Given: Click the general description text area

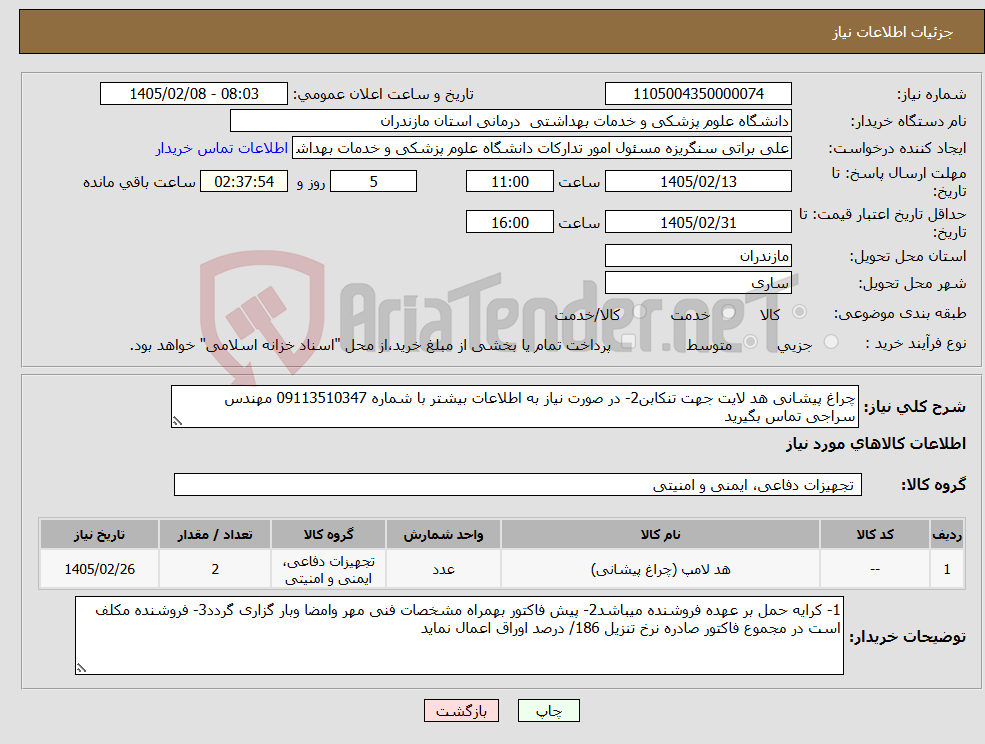Looking at the screenshot, I should [x=514, y=407].
